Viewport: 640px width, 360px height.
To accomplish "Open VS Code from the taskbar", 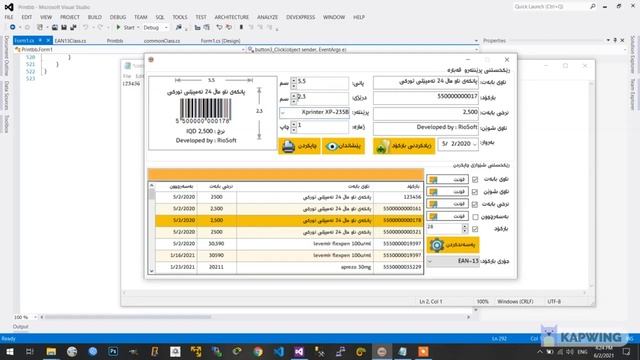I will [278, 351].
